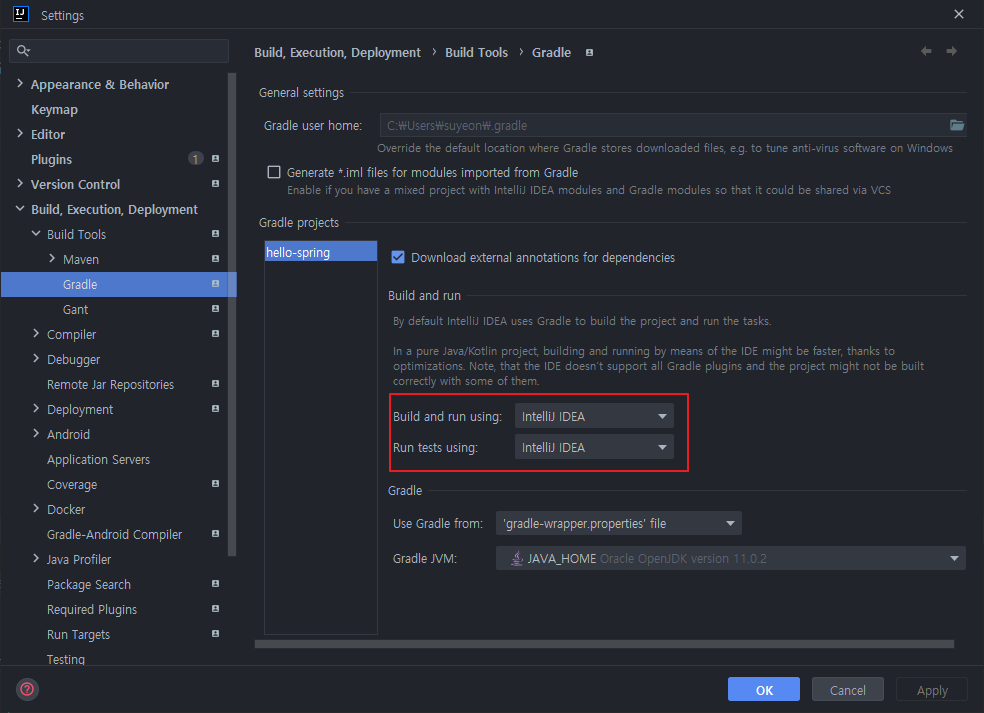Click the project-level icon on Remote Jar Repositories row
984x713 pixels.
tap(215, 383)
